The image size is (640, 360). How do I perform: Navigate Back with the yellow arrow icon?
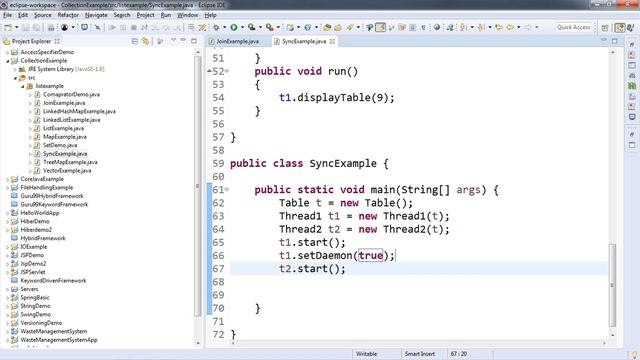510,27
